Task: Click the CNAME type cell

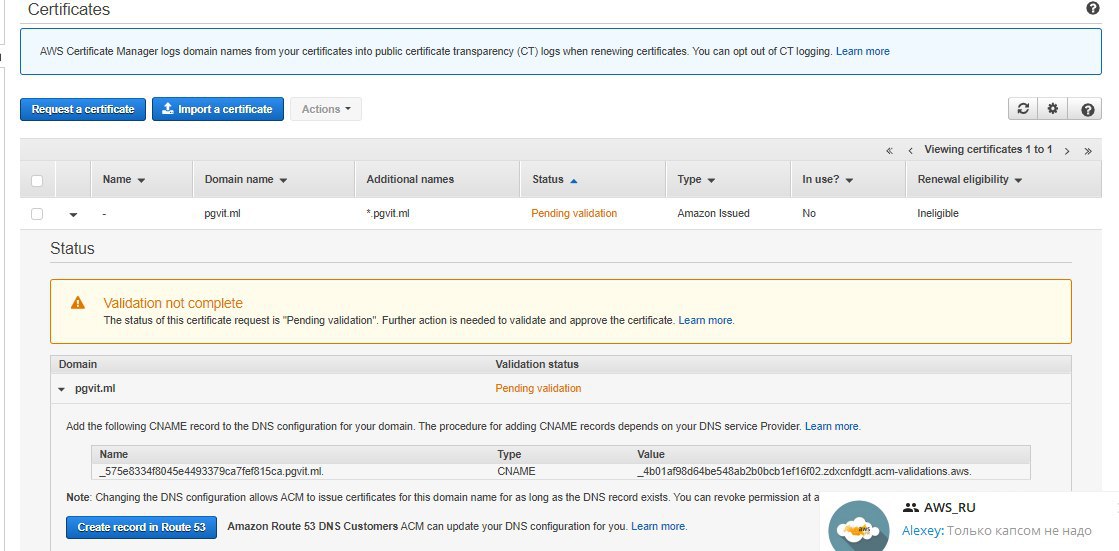Action: tap(516, 472)
